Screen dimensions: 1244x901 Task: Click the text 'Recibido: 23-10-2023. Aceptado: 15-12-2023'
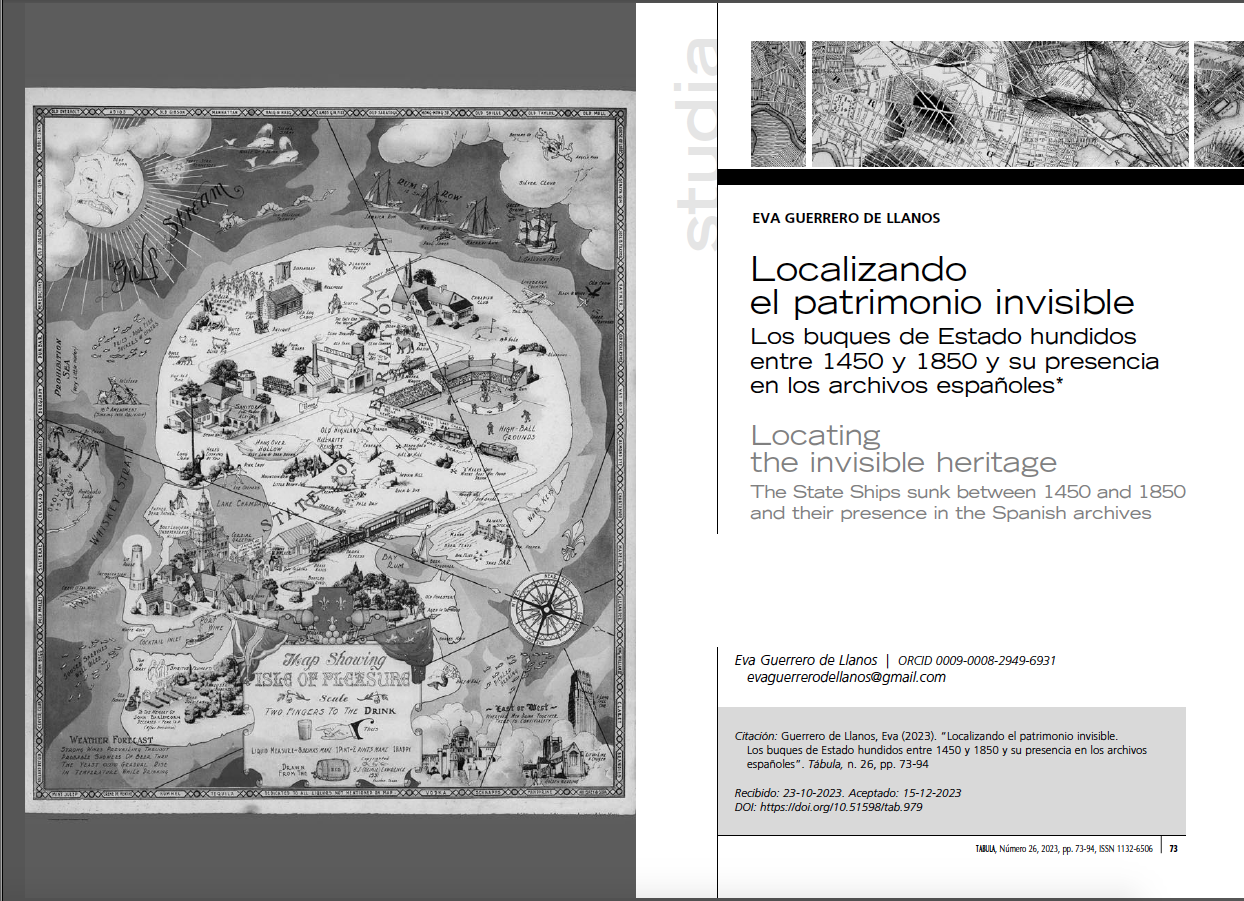[x=847, y=793]
